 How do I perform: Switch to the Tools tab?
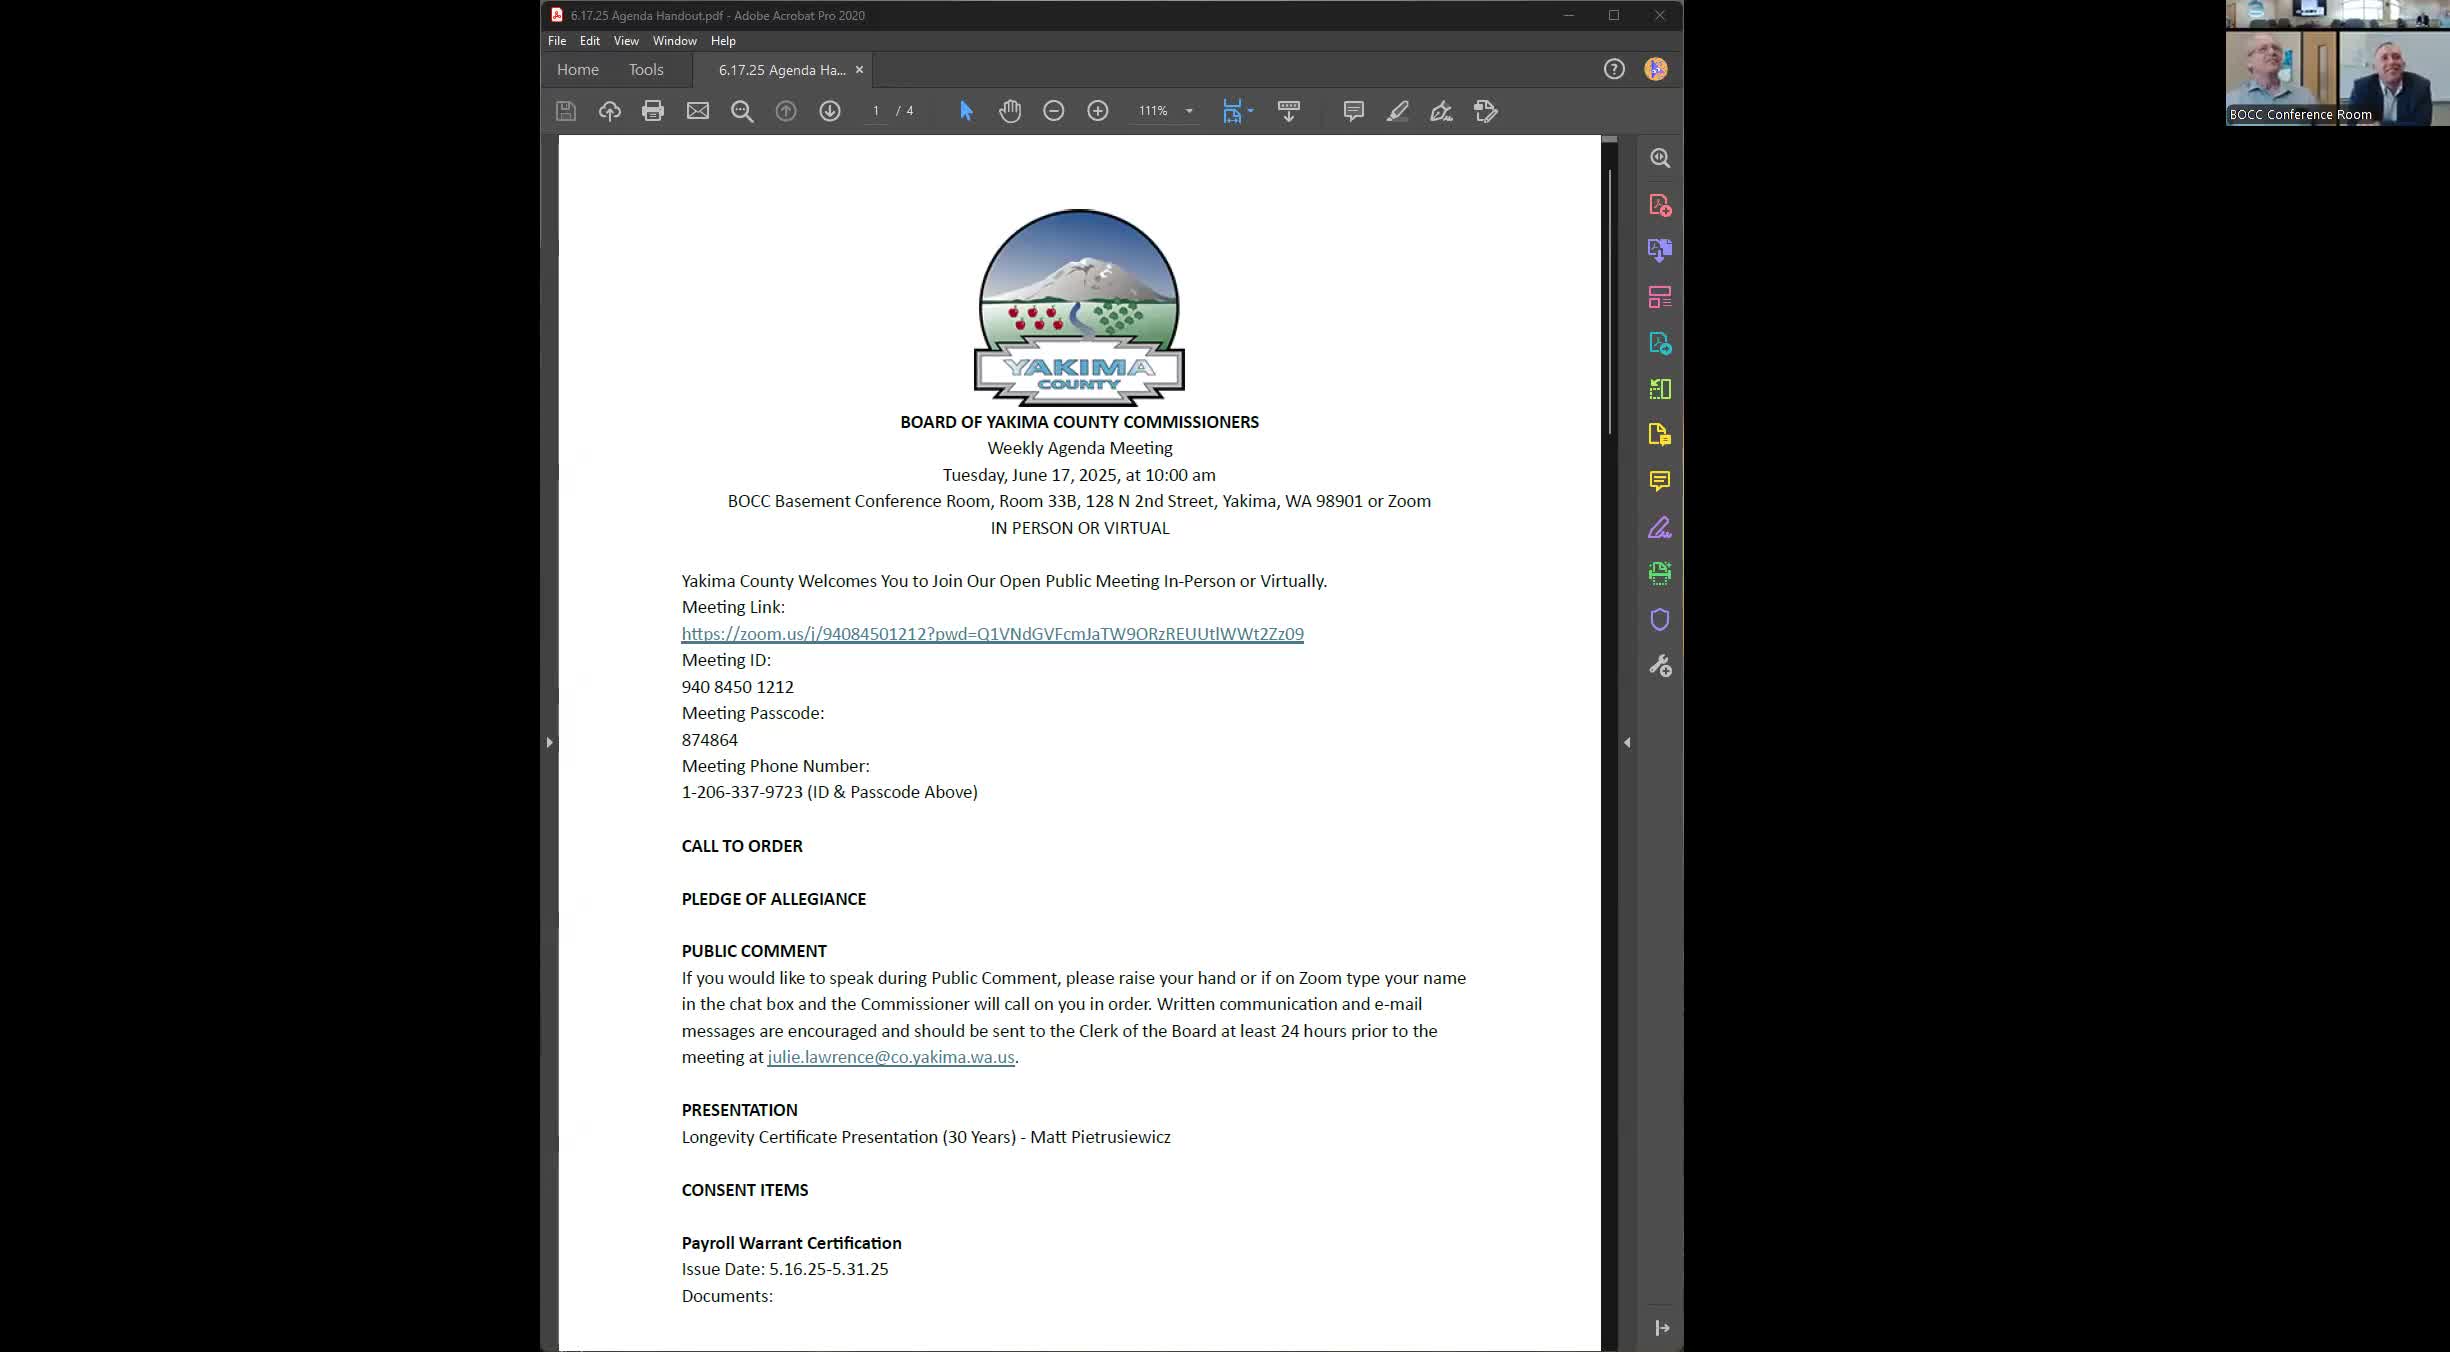[x=646, y=70]
